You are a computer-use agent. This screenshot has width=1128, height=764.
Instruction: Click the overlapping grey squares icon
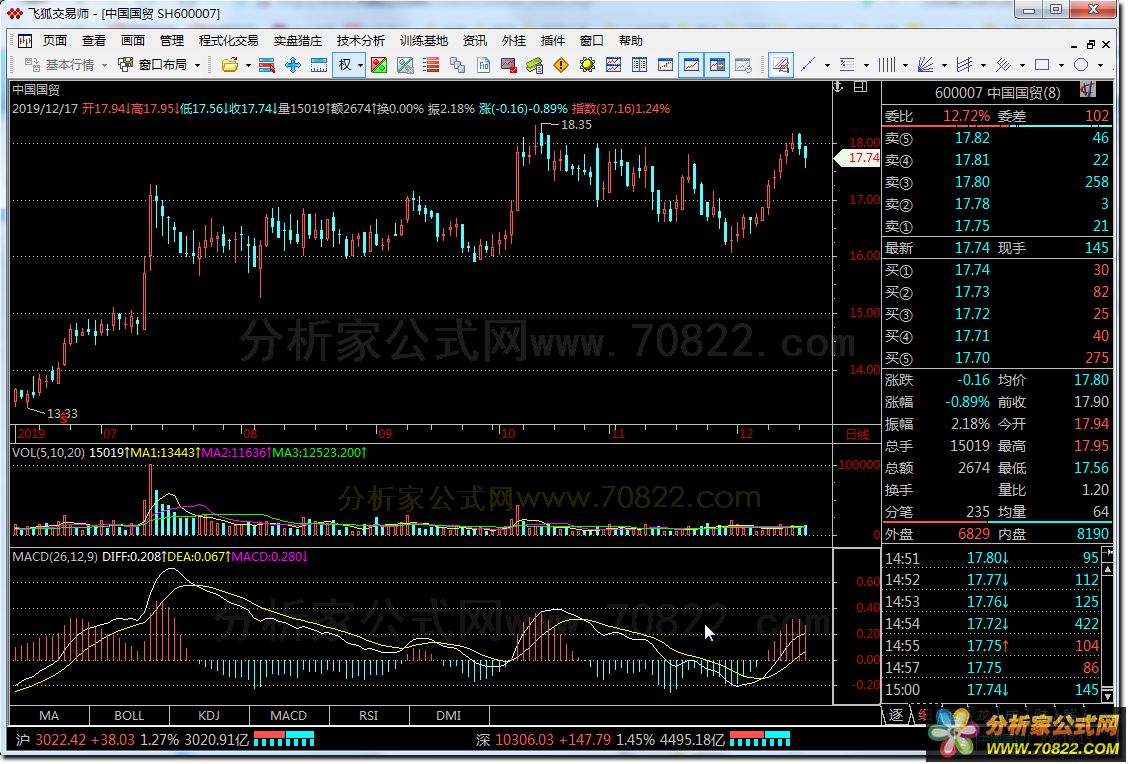tap(457, 65)
